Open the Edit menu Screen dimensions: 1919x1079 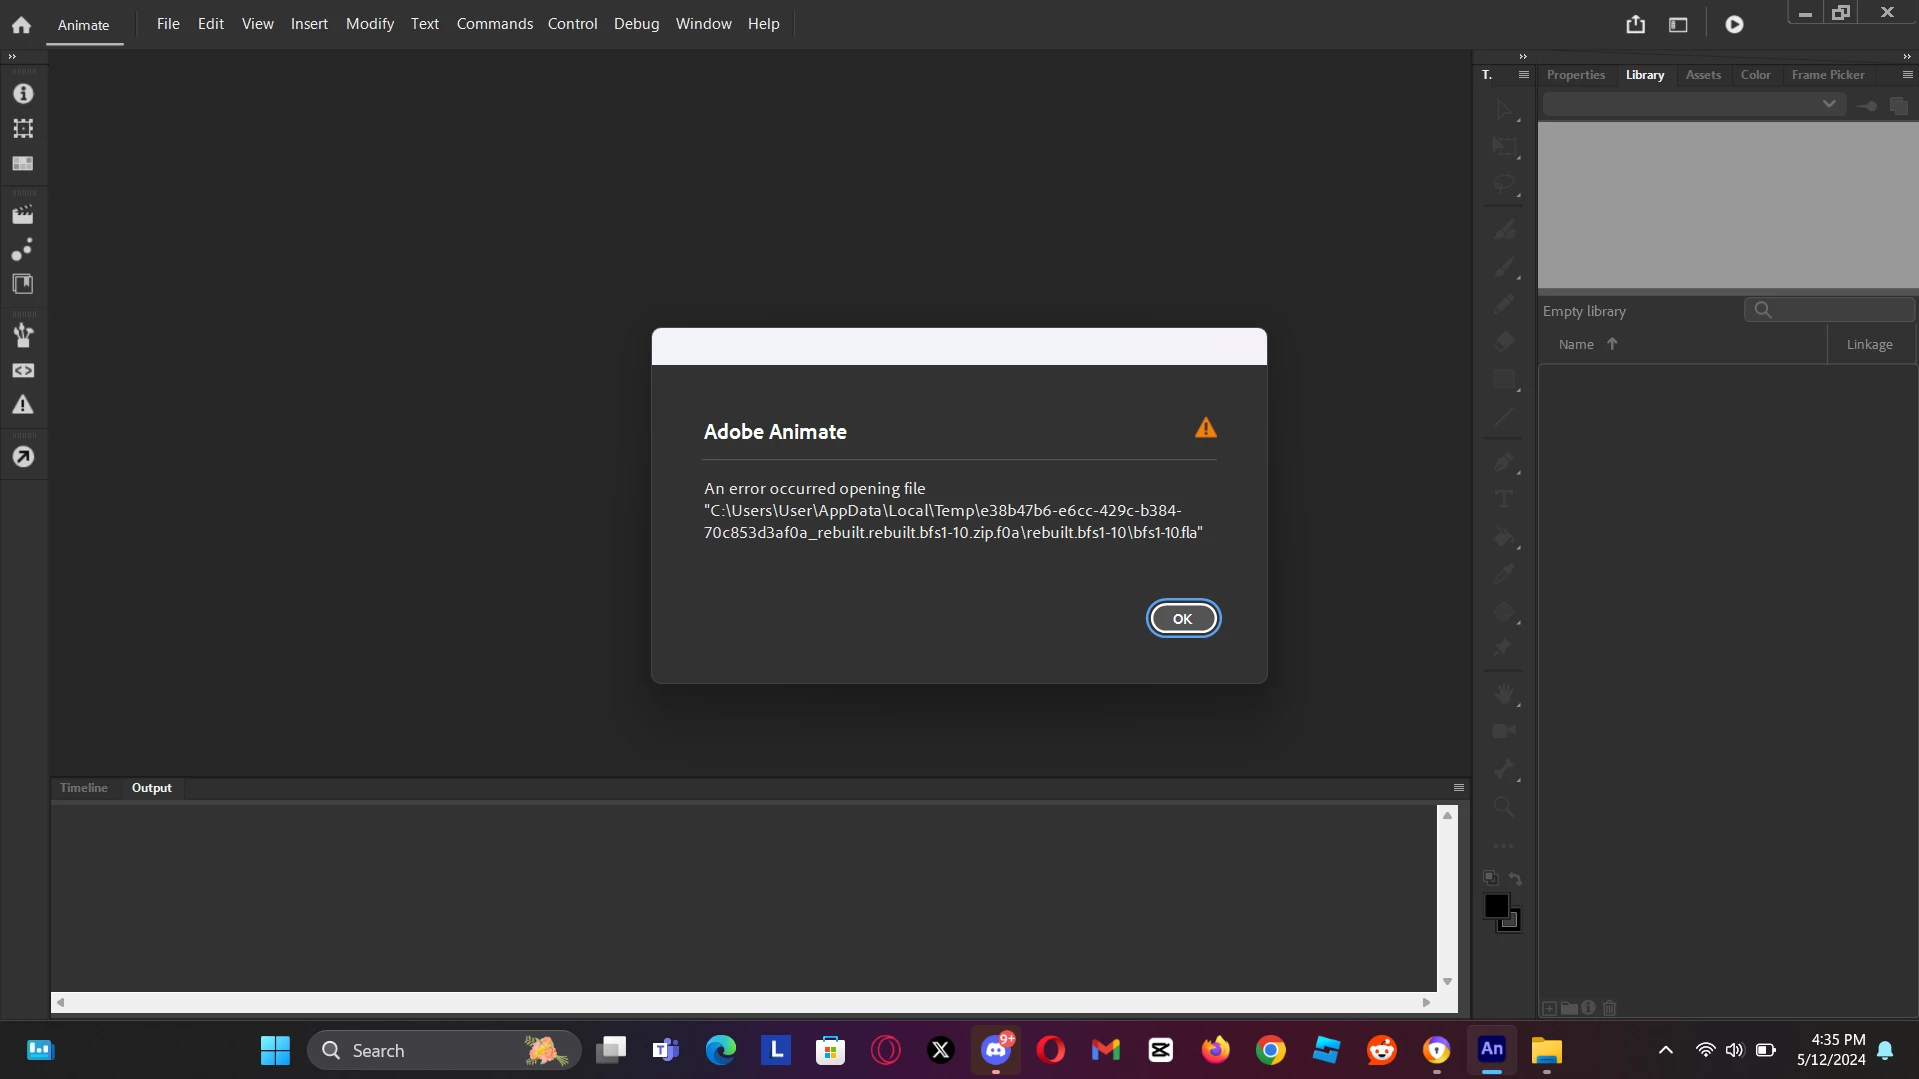click(x=211, y=23)
